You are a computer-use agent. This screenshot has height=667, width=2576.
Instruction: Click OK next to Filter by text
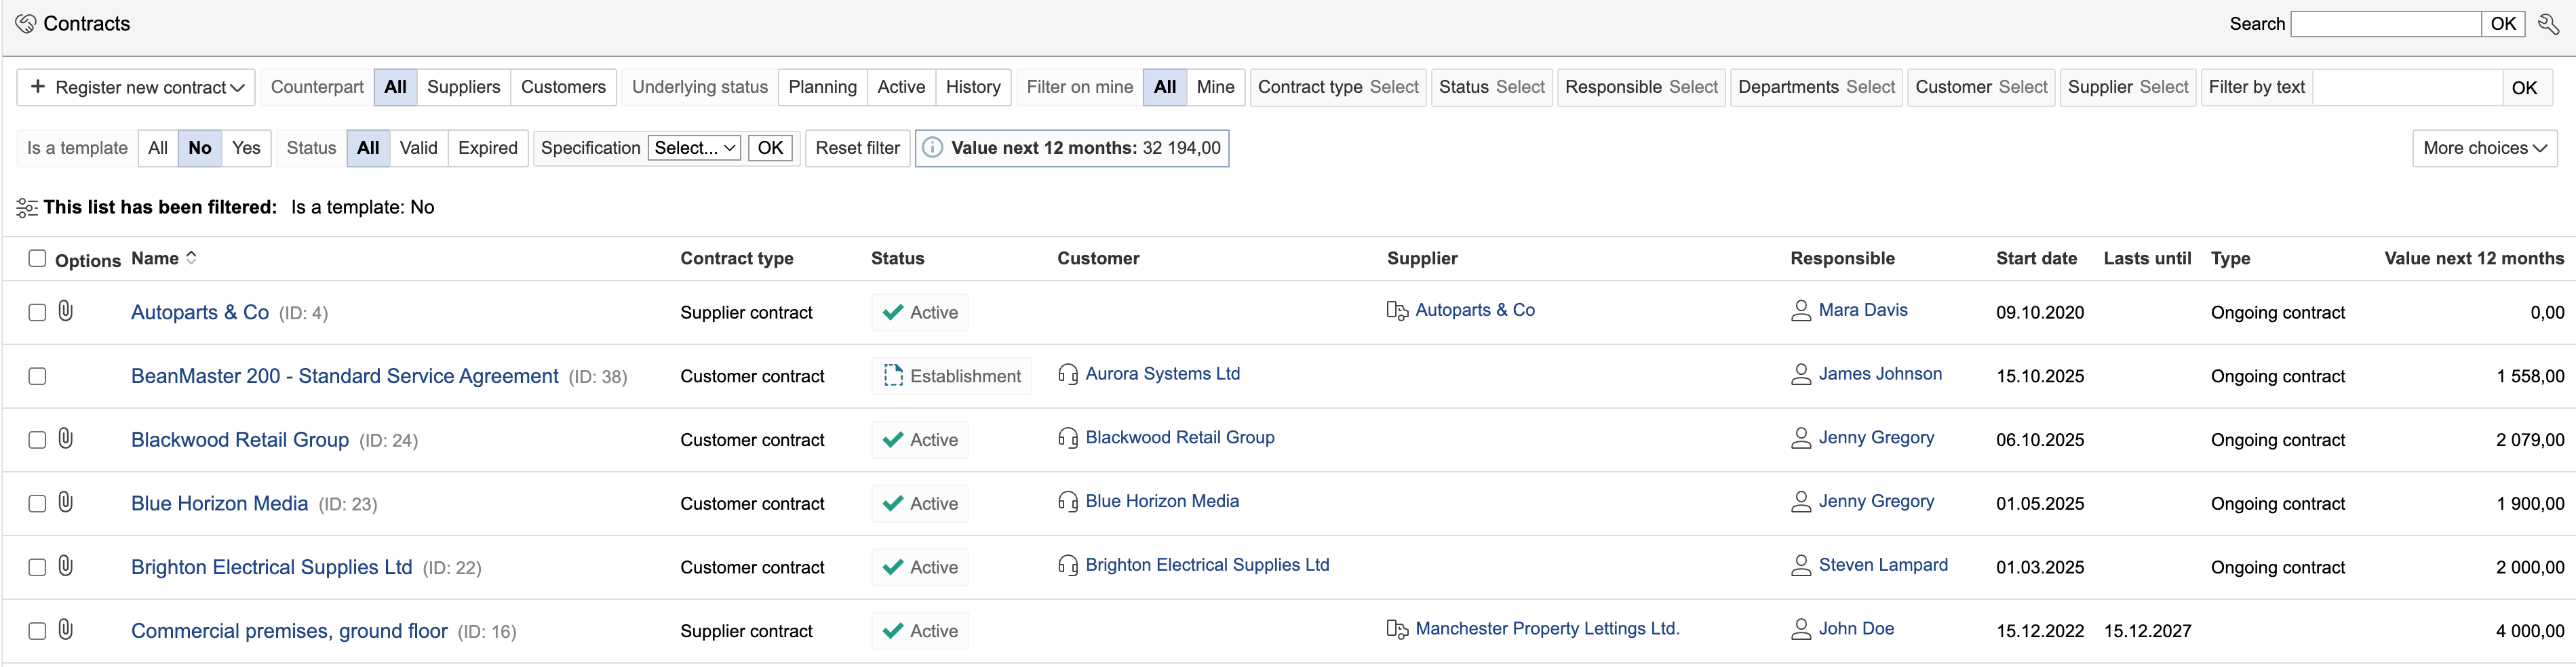coord(2524,88)
